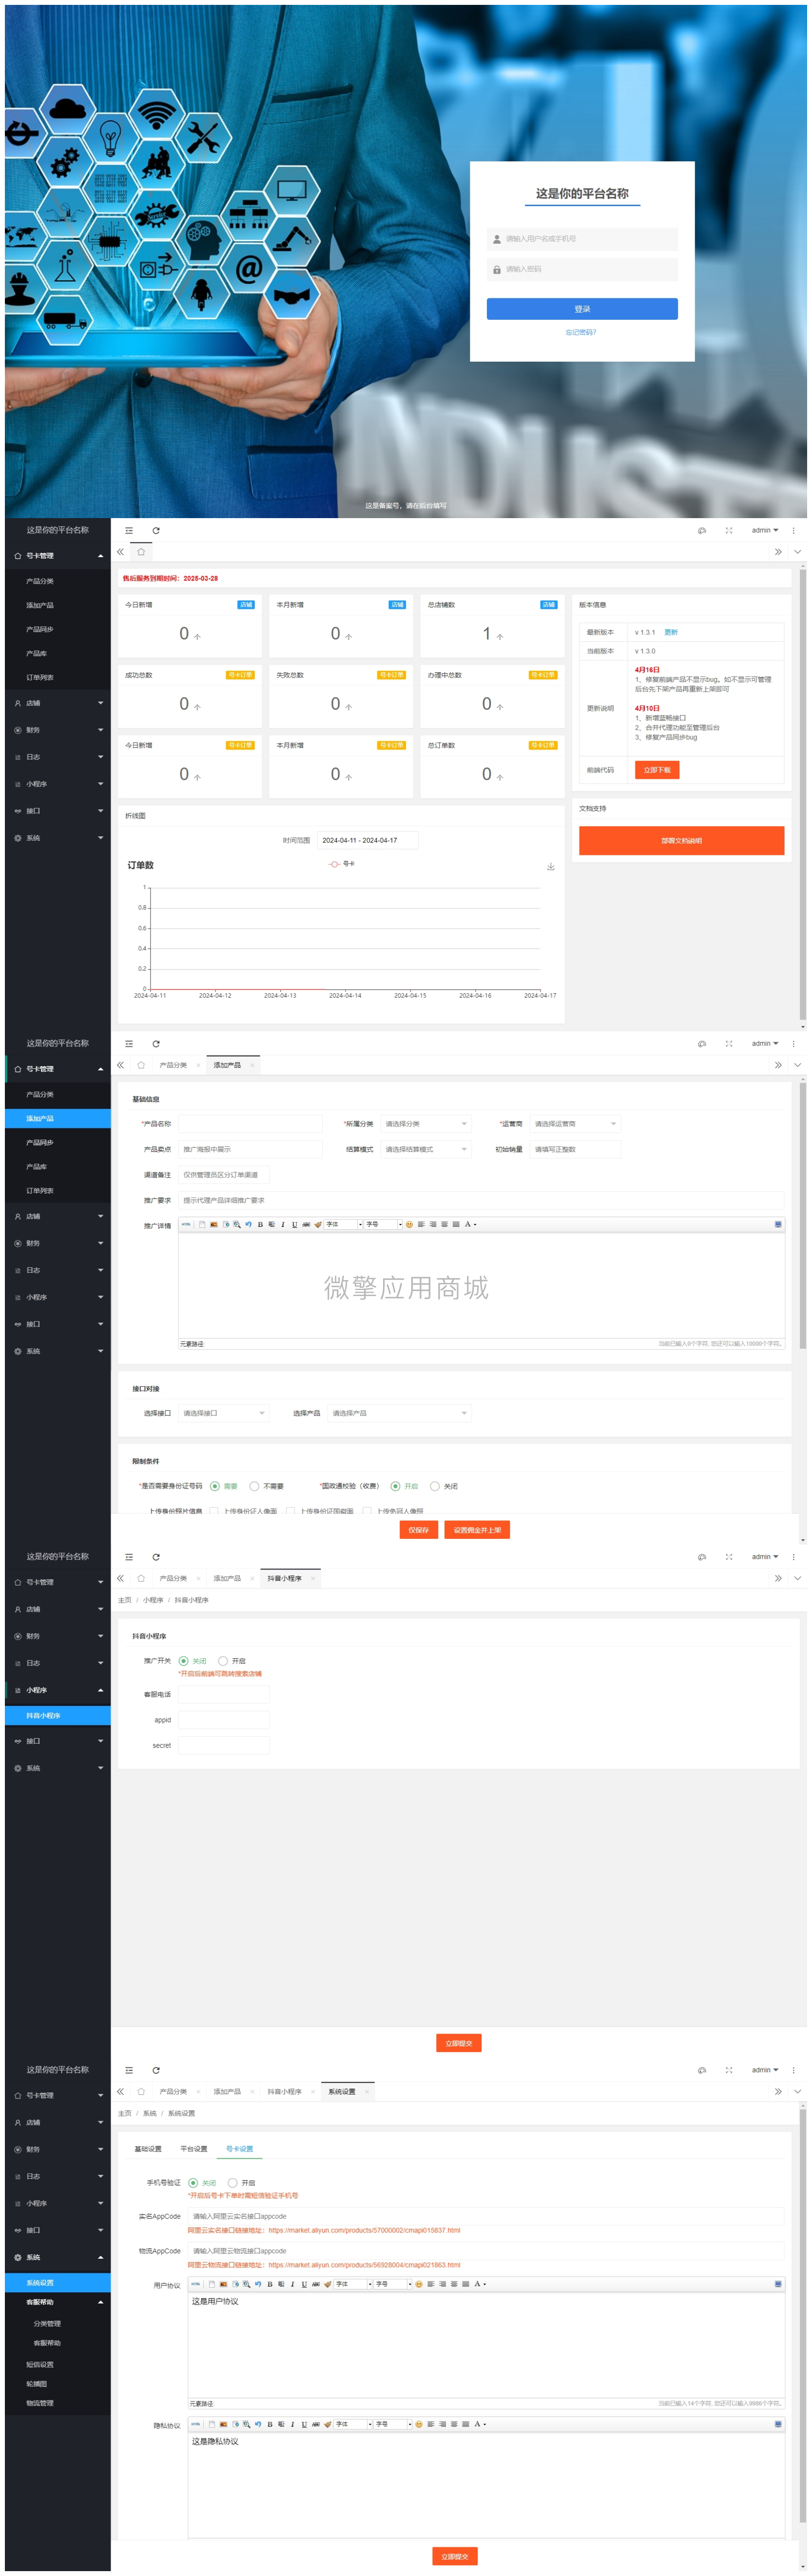812x2576 pixels.
Task: Maximize the 隐私协议 editor with its fullscreen icon
Action: coord(778,2424)
